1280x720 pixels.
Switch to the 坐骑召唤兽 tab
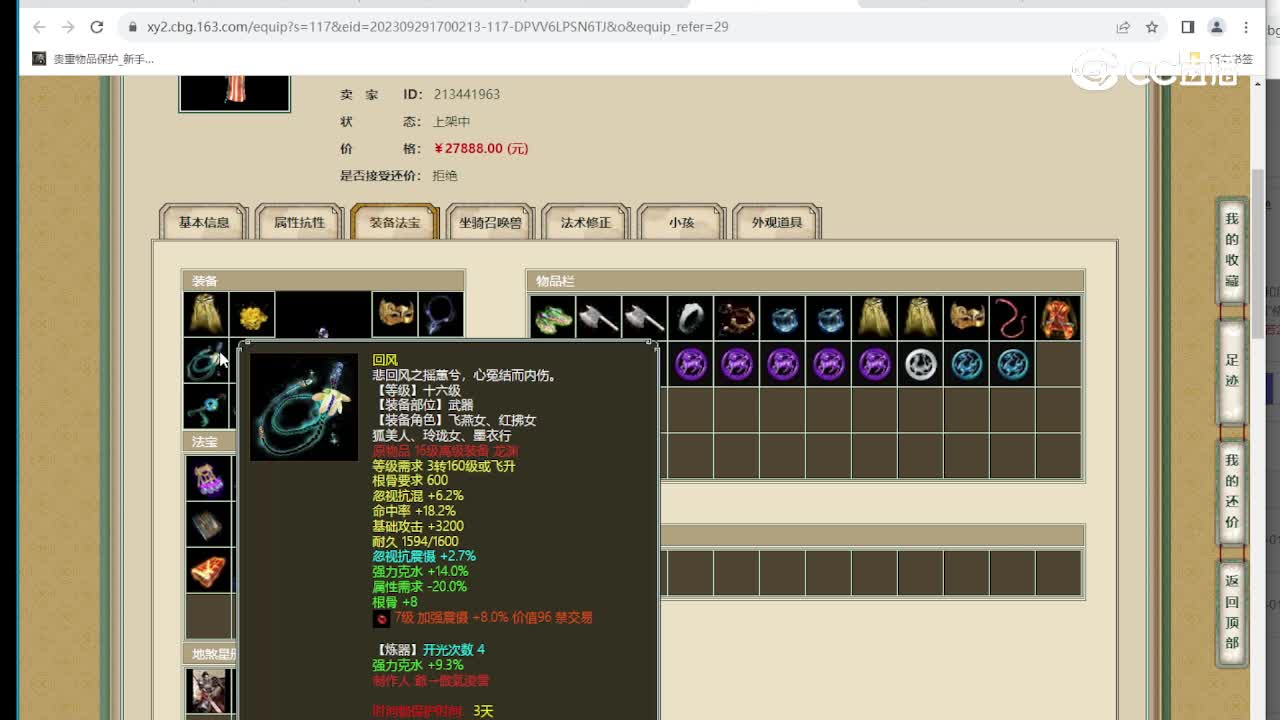point(490,222)
